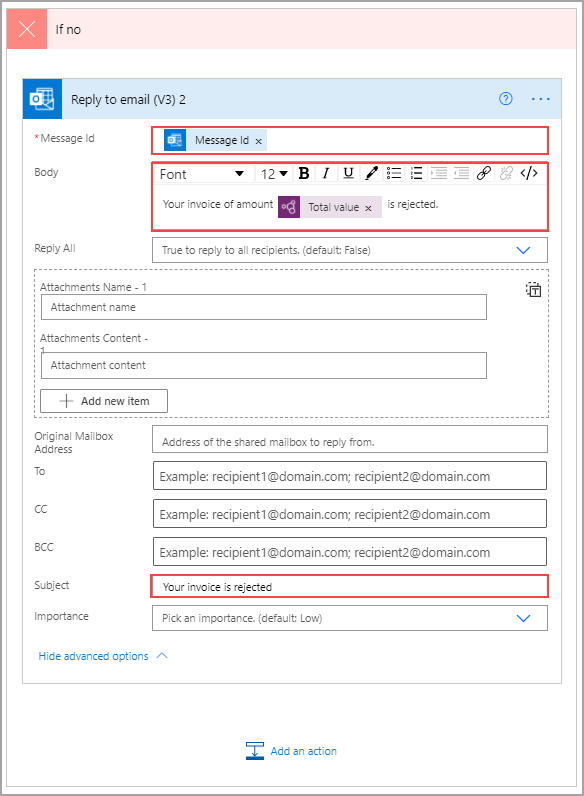Pick the text highlight color pen
Viewport: 584px width, 796px height.
click(371, 174)
